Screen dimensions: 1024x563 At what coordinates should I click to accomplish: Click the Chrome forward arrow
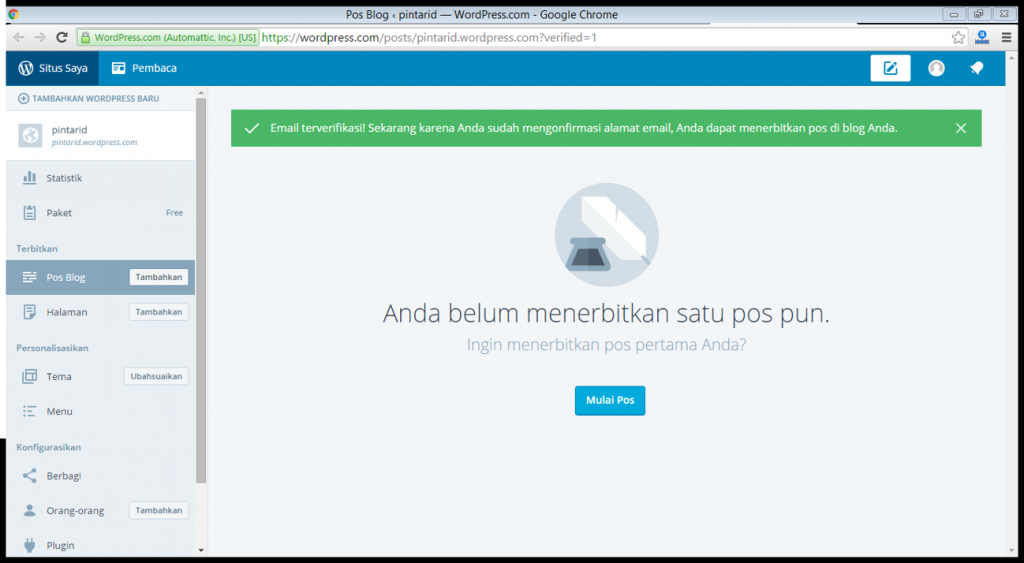click(x=40, y=37)
